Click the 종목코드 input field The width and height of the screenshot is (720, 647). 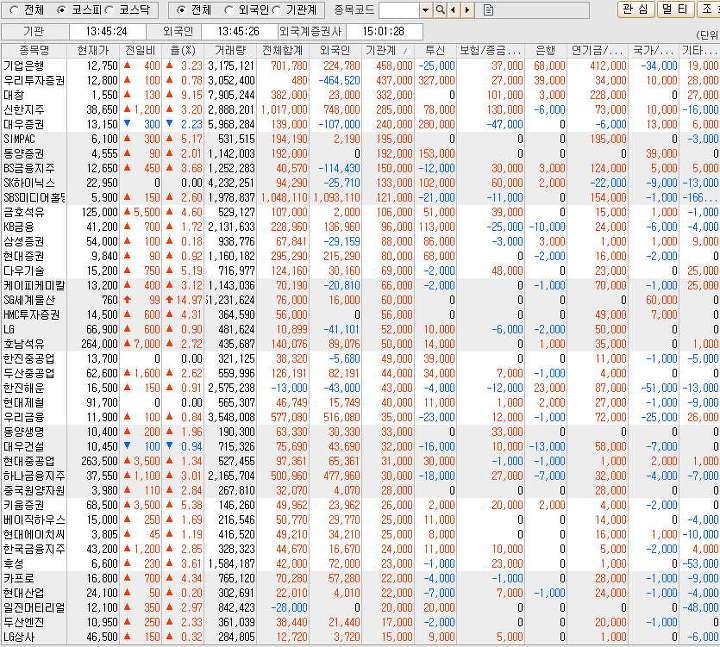[399, 10]
